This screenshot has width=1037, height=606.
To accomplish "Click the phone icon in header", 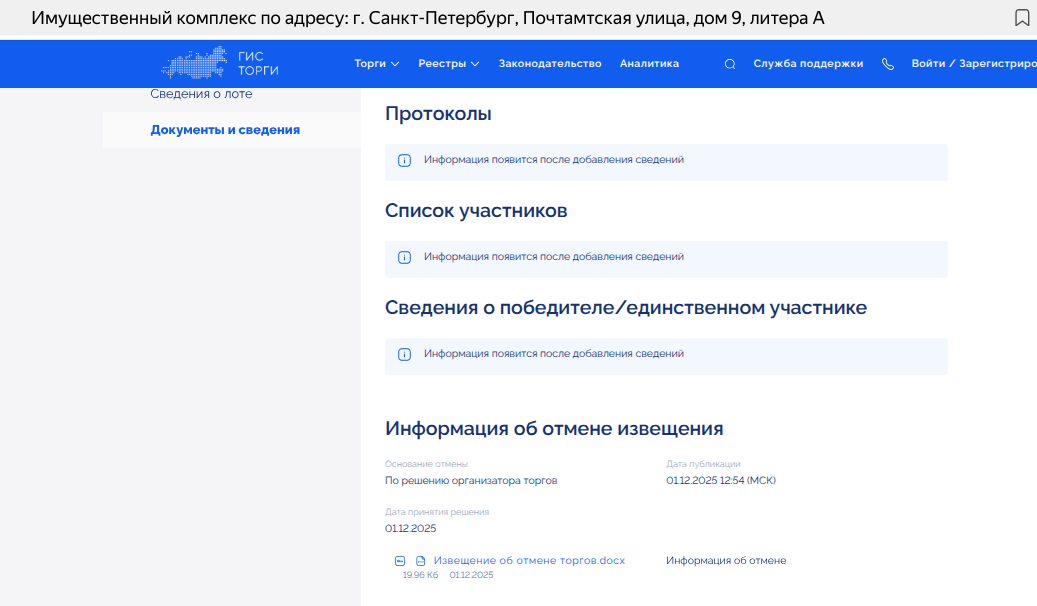I will click(x=887, y=64).
